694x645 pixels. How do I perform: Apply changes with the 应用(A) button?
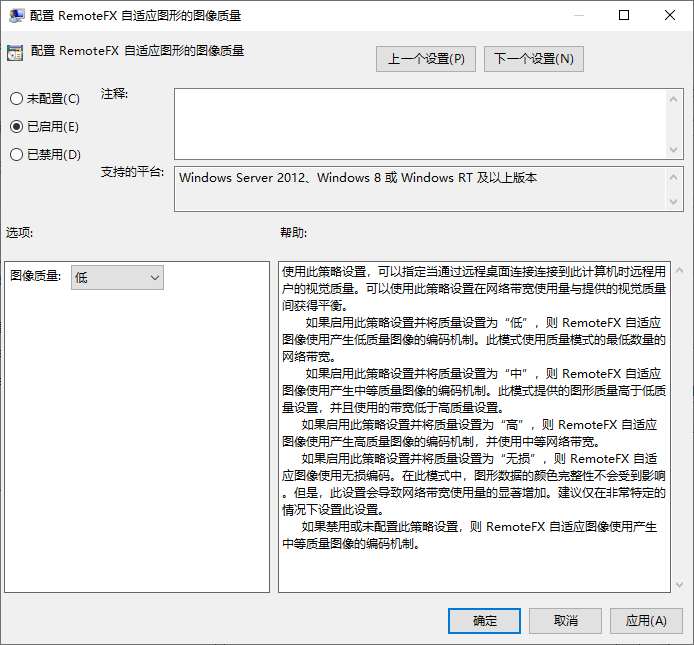click(x=646, y=621)
